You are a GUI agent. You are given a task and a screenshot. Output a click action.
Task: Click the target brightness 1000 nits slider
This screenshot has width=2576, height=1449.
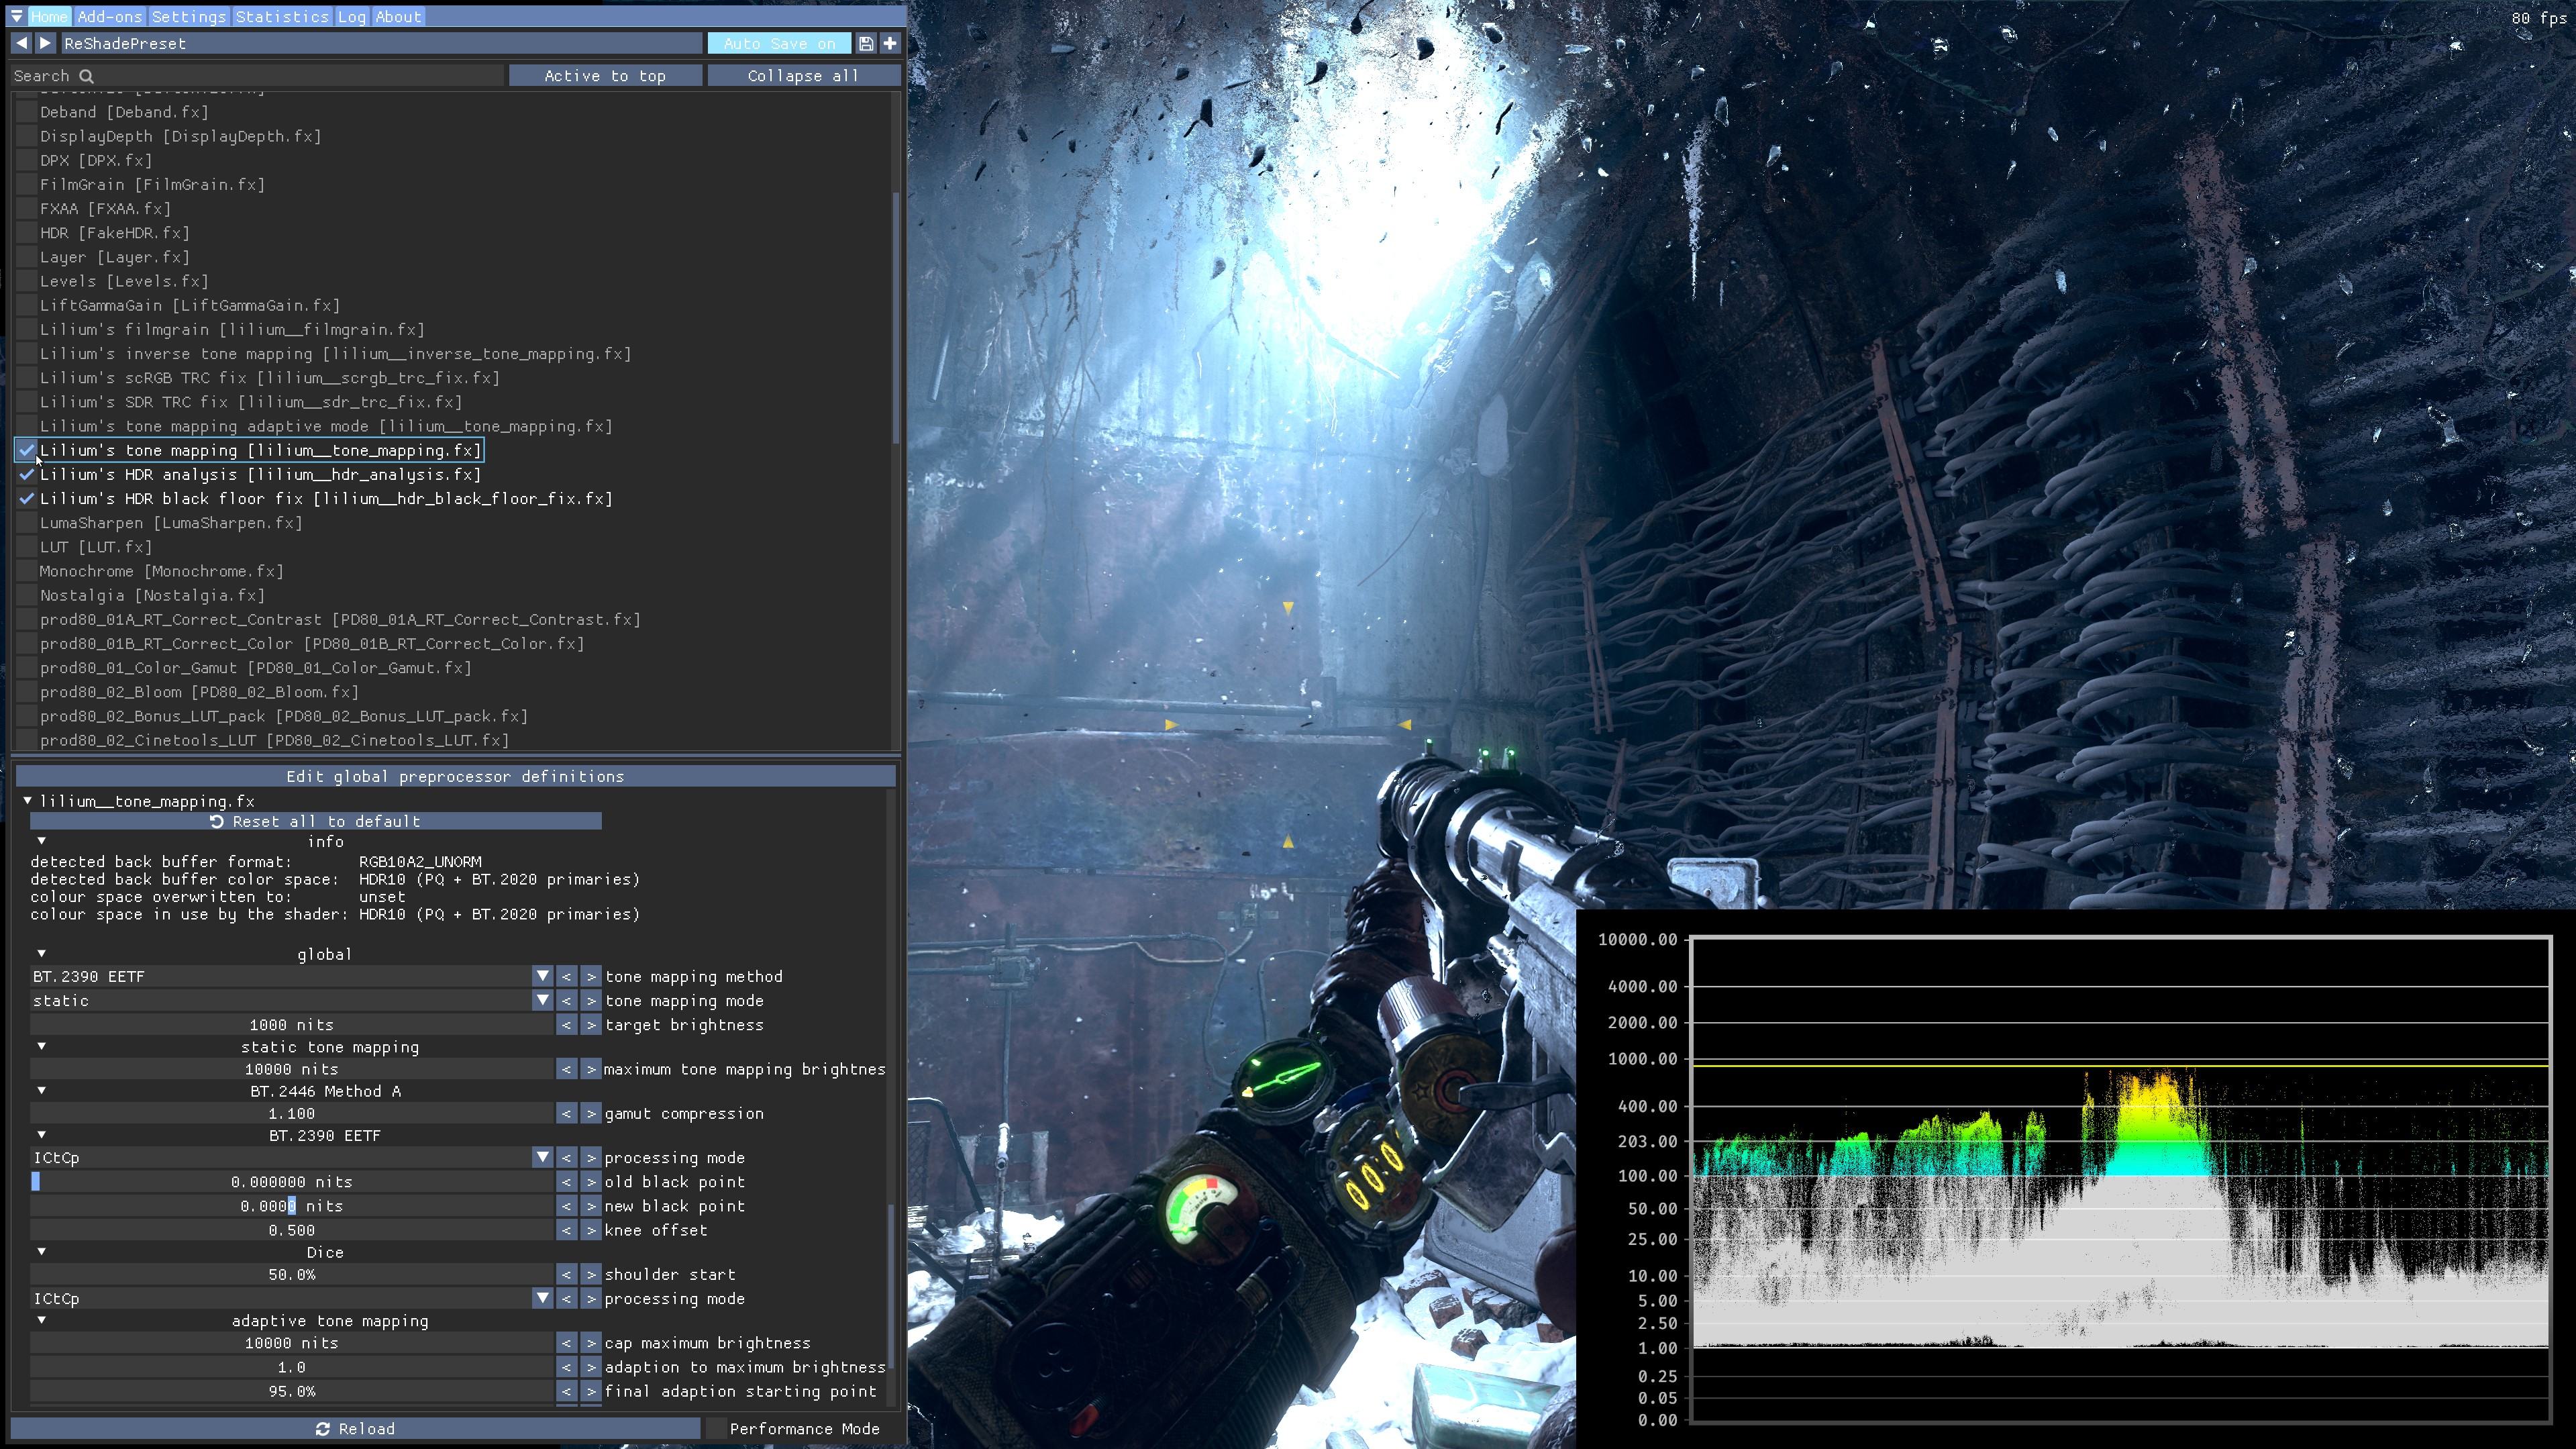[291, 1025]
